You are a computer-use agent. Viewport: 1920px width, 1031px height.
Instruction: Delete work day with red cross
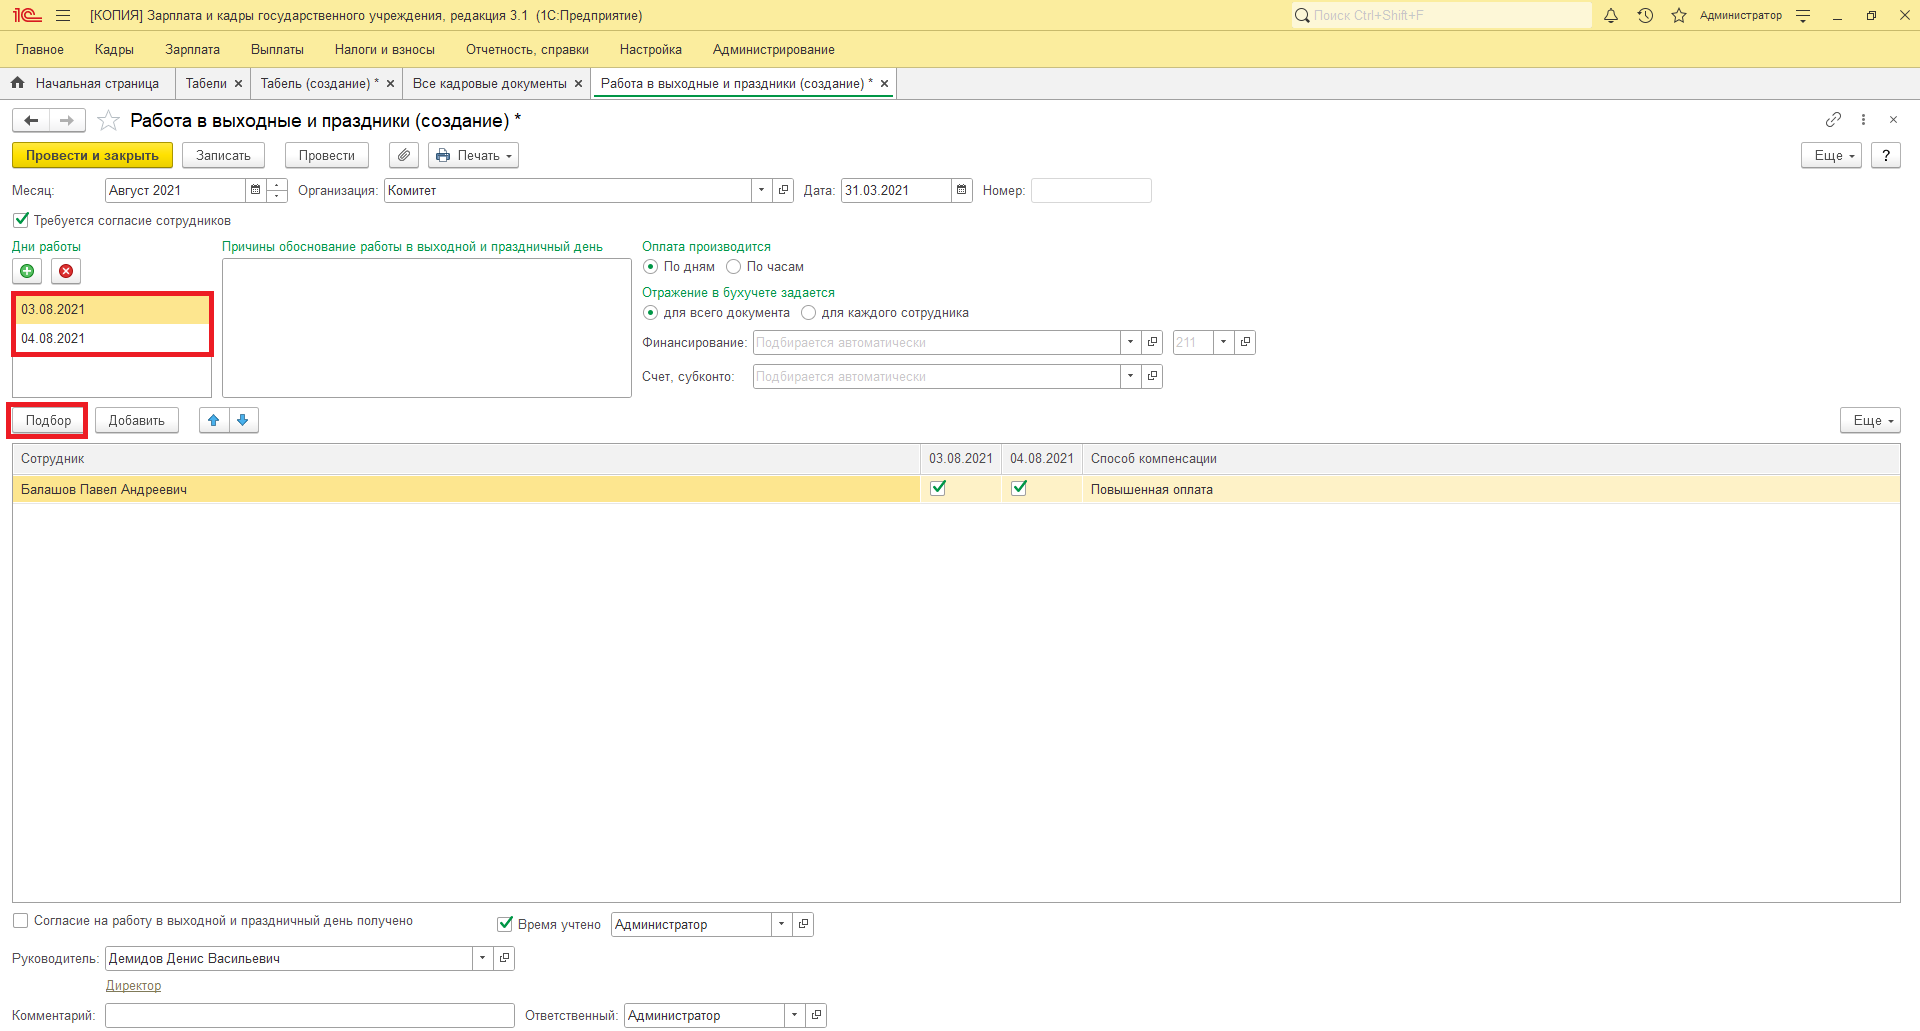click(66, 271)
